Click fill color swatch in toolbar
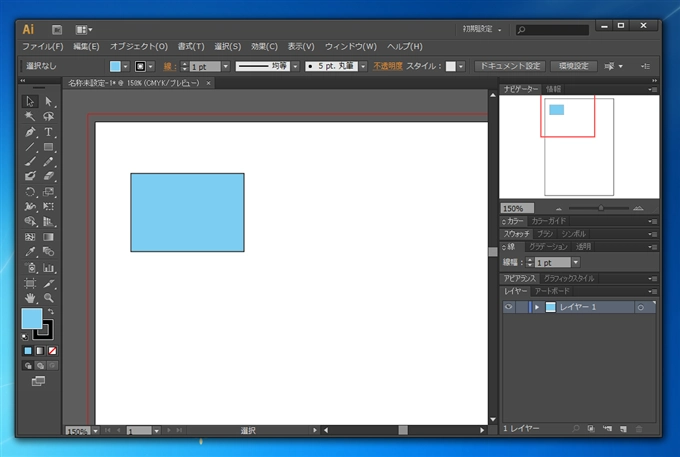Image resolution: width=680 pixels, height=457 pixels. [32, 319]
